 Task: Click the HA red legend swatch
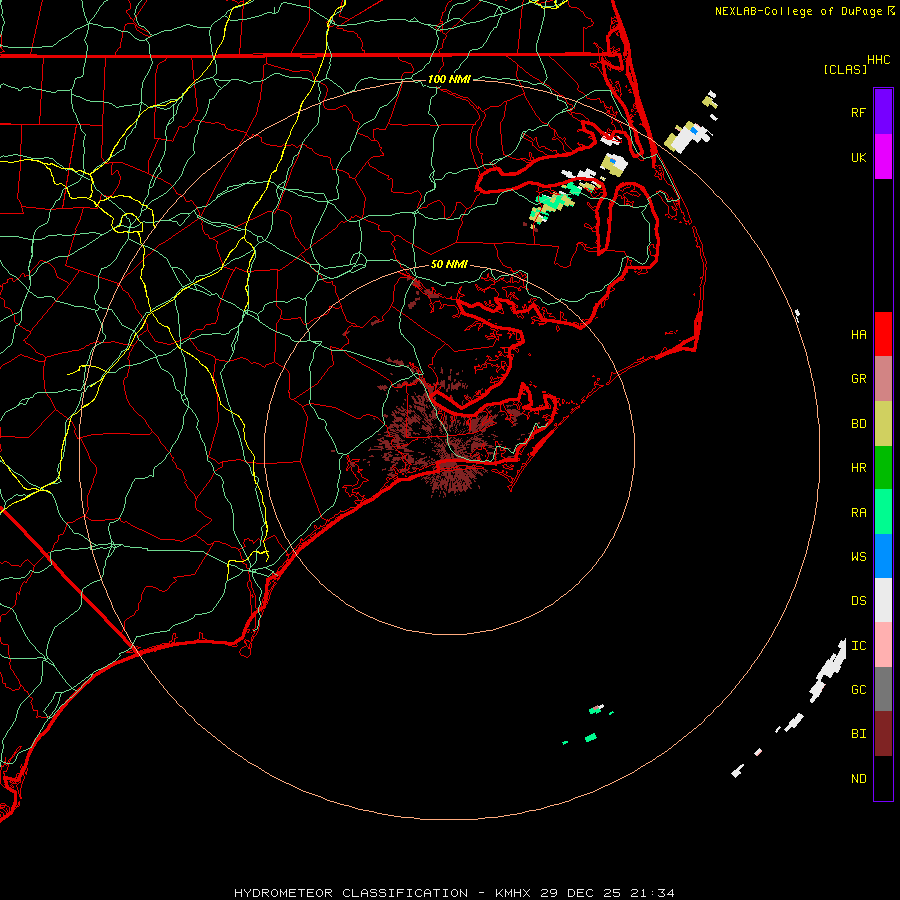[883, 334]
